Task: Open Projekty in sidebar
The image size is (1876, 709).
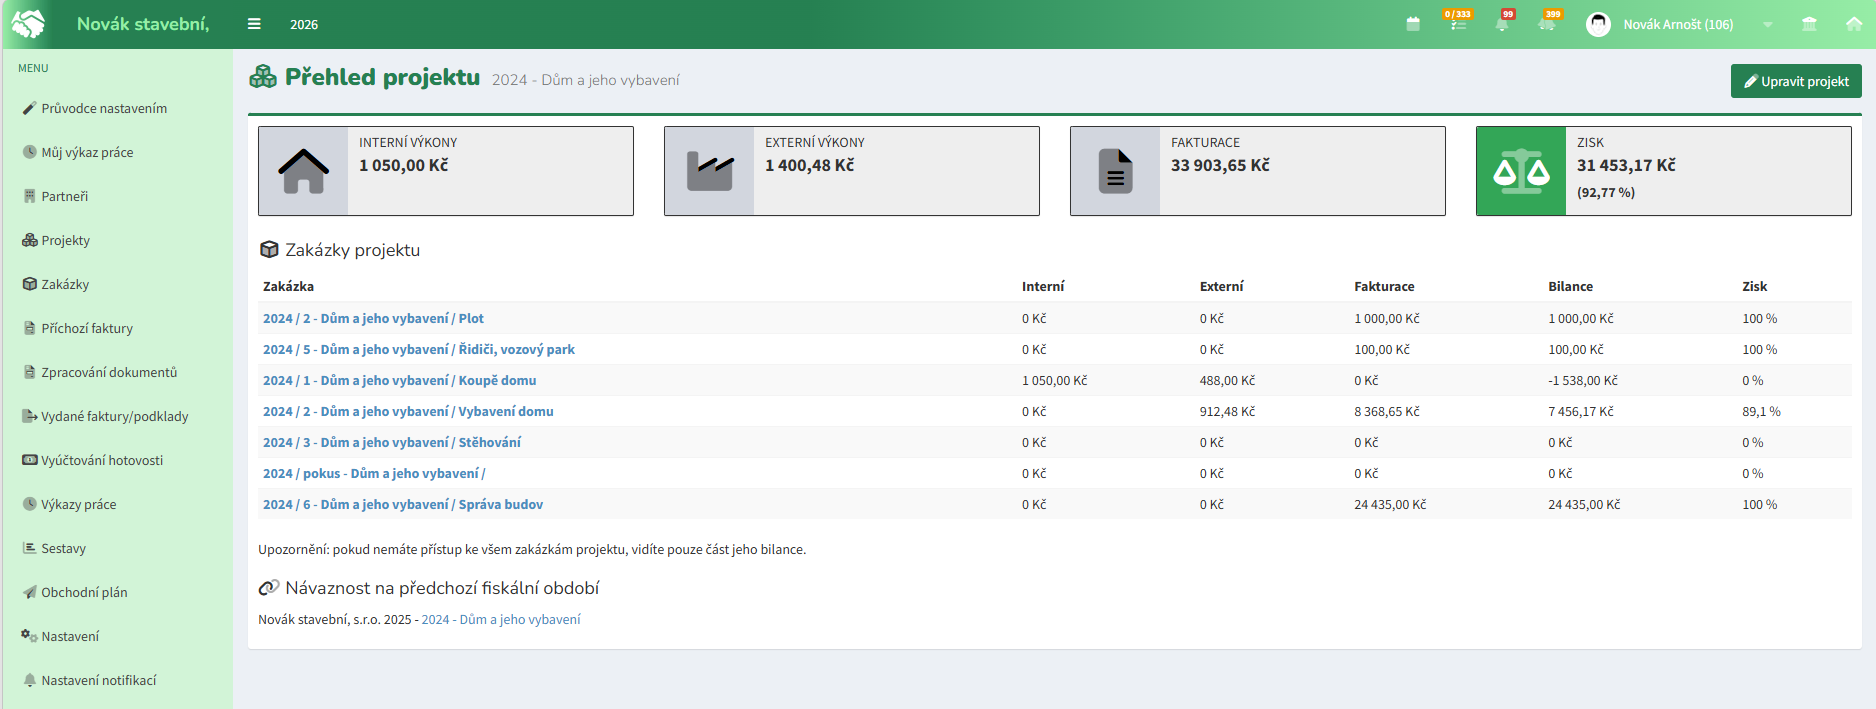Action: click(x=65, y=240)
